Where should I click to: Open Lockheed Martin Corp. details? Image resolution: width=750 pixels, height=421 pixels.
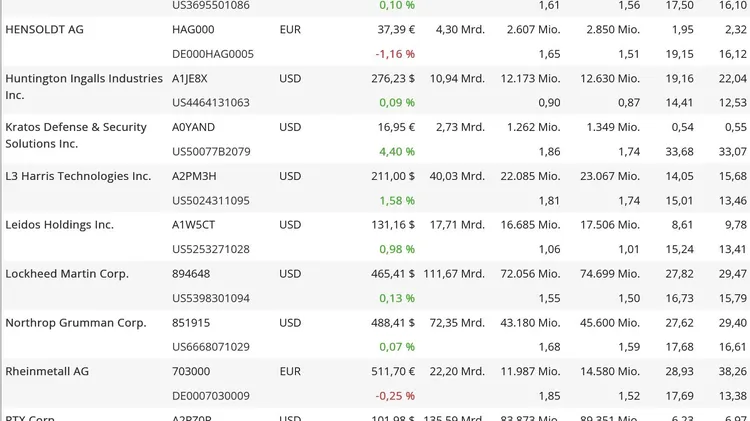67,274
